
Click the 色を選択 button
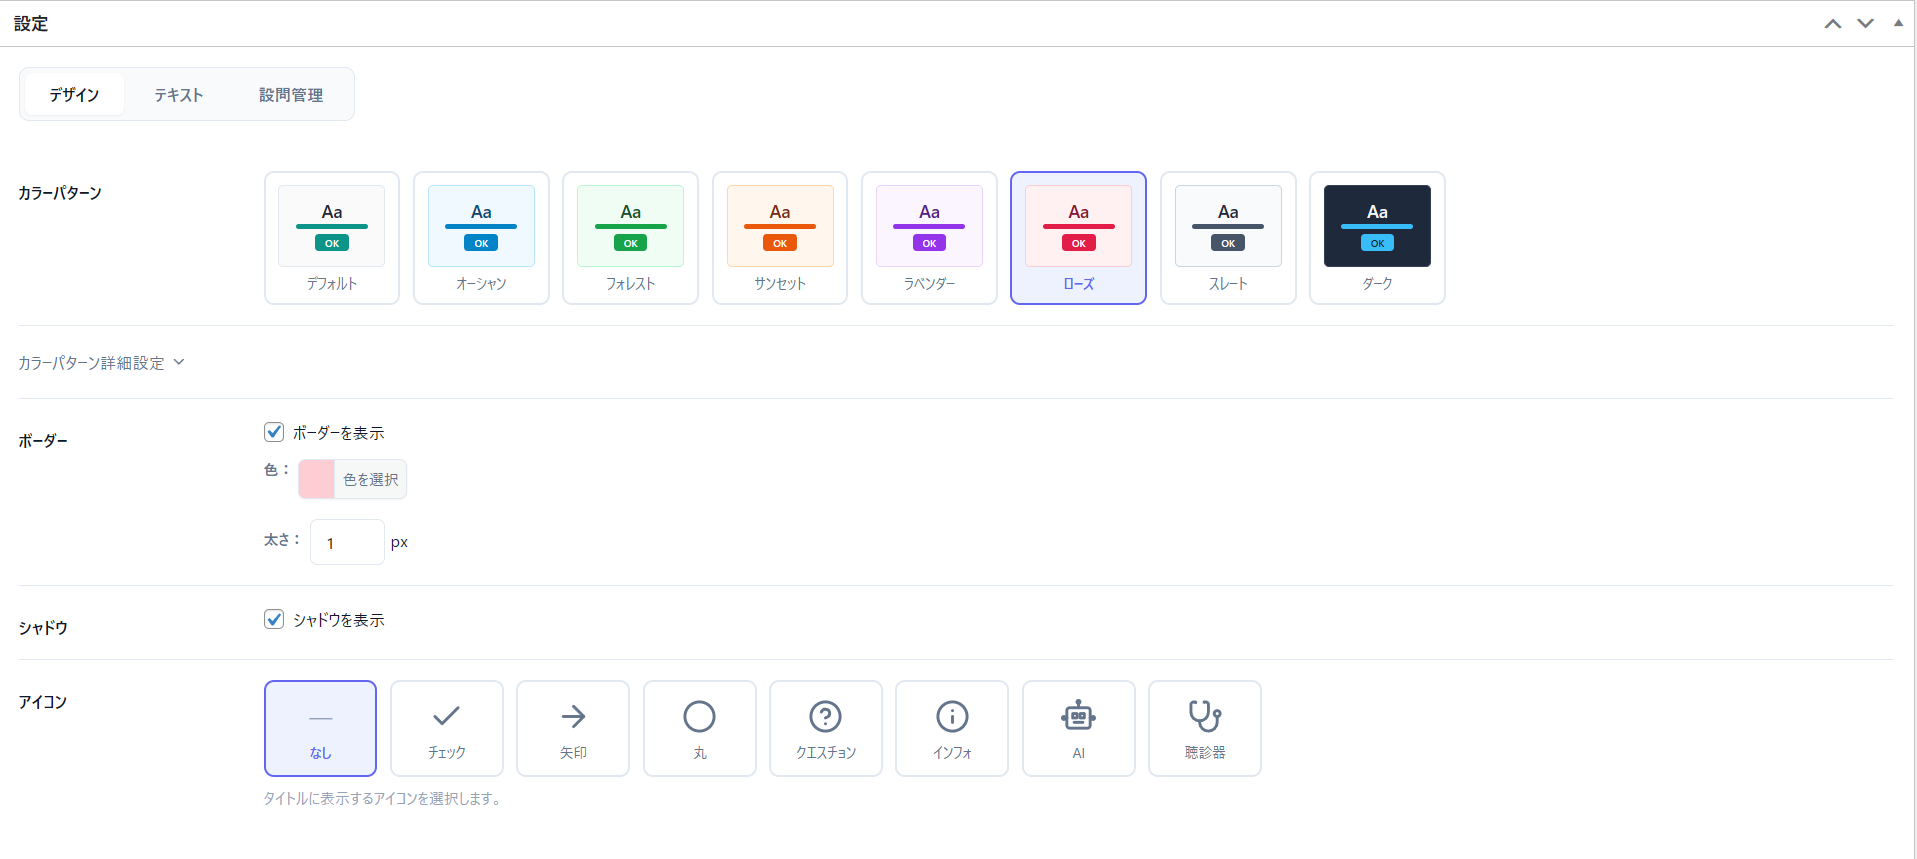click(x=371, y=480)
